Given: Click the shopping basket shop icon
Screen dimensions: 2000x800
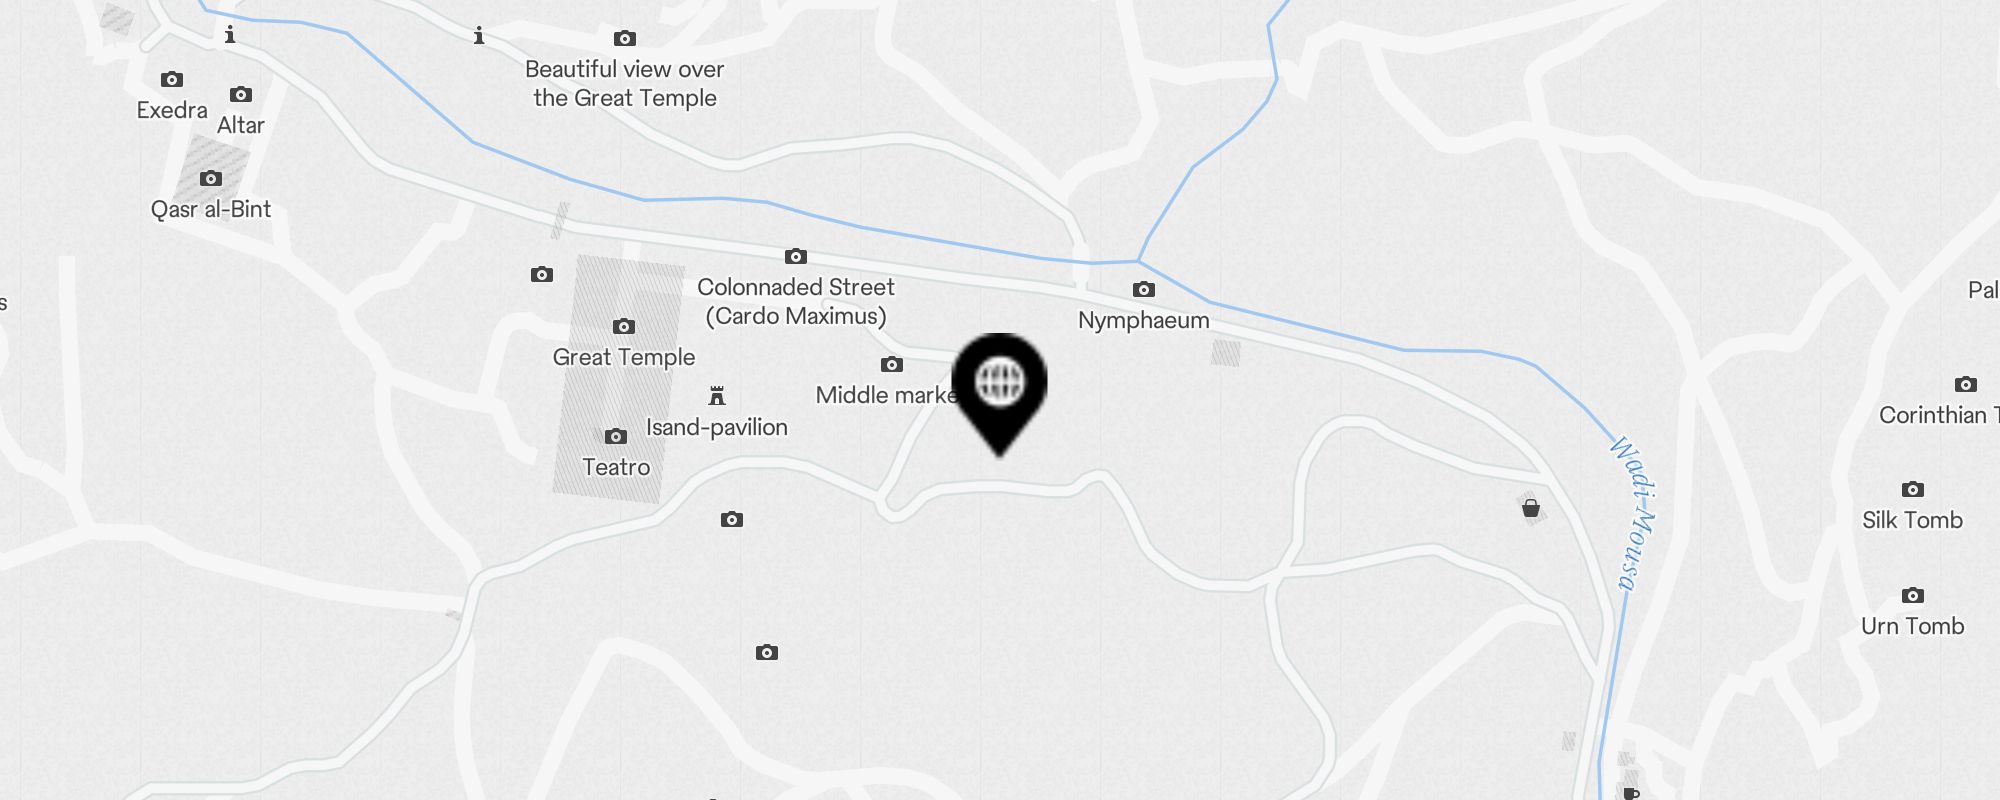Looking at the screenshot, I should point(1531,508).
